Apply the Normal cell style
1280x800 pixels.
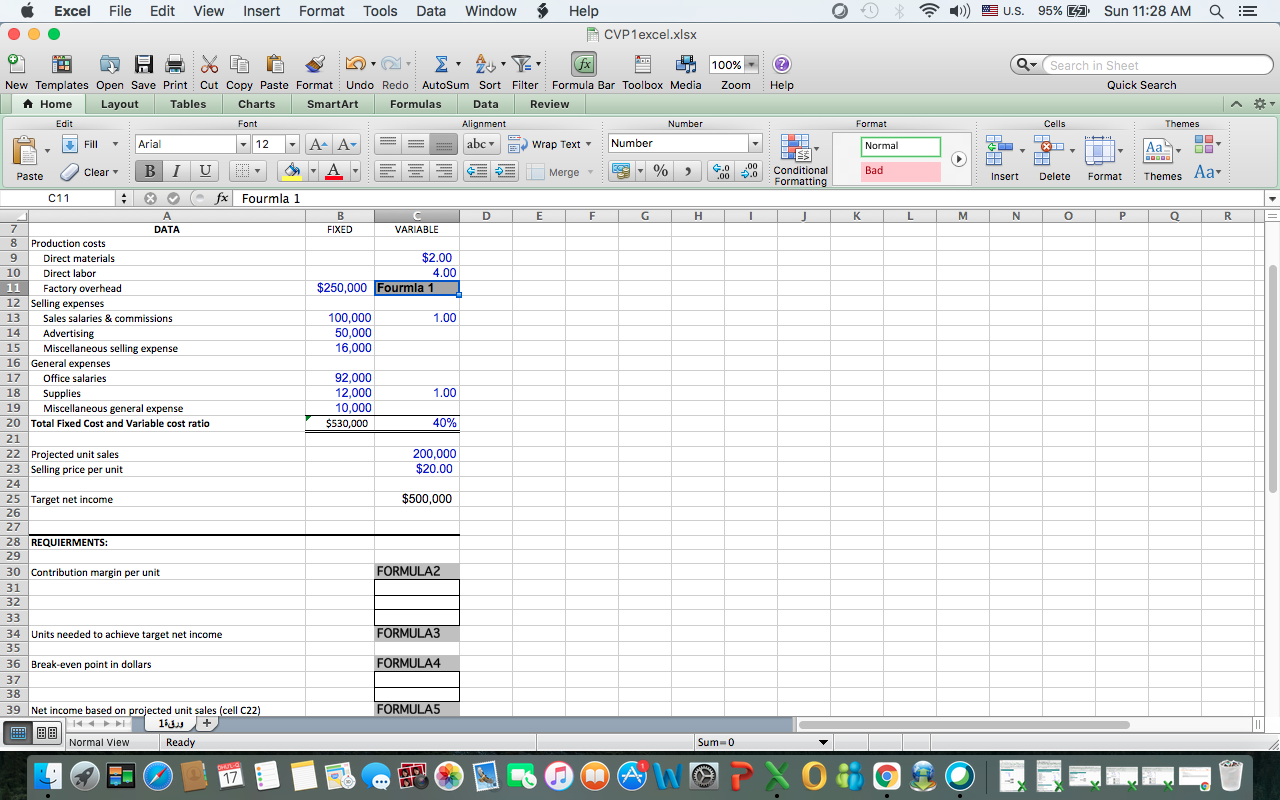point(901,146)
